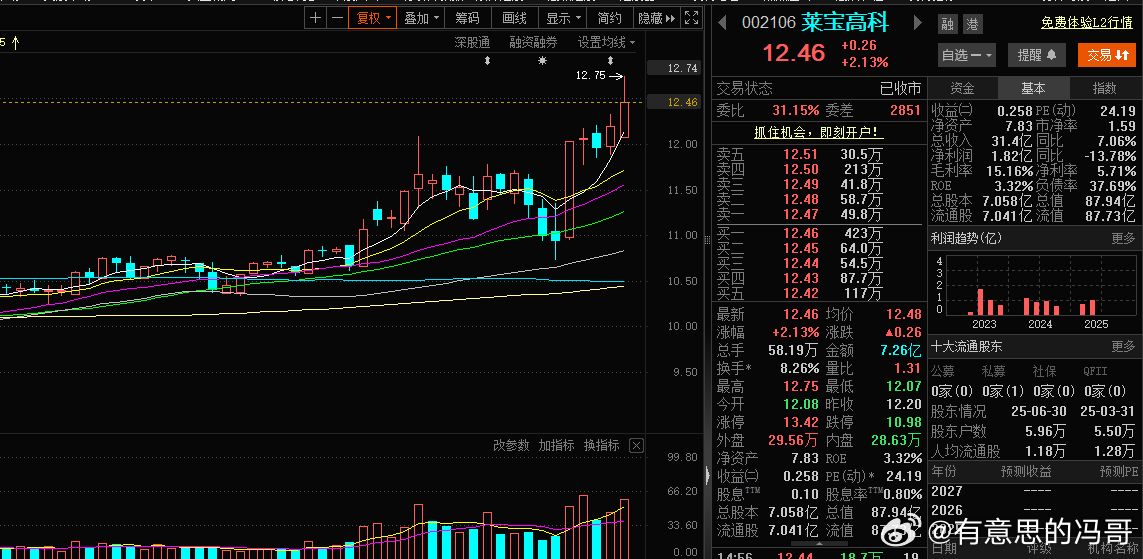Open the 筹码 chip distribution tool

click(x=467, y=18)
